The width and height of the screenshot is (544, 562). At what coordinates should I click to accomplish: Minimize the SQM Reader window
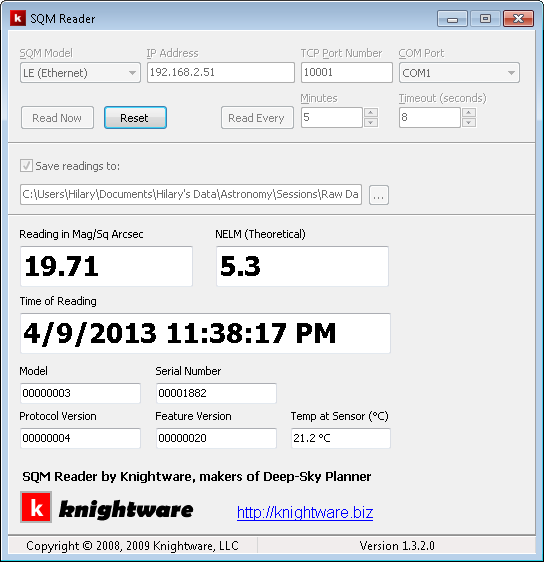pyautogui.click(x=452, y=19)
